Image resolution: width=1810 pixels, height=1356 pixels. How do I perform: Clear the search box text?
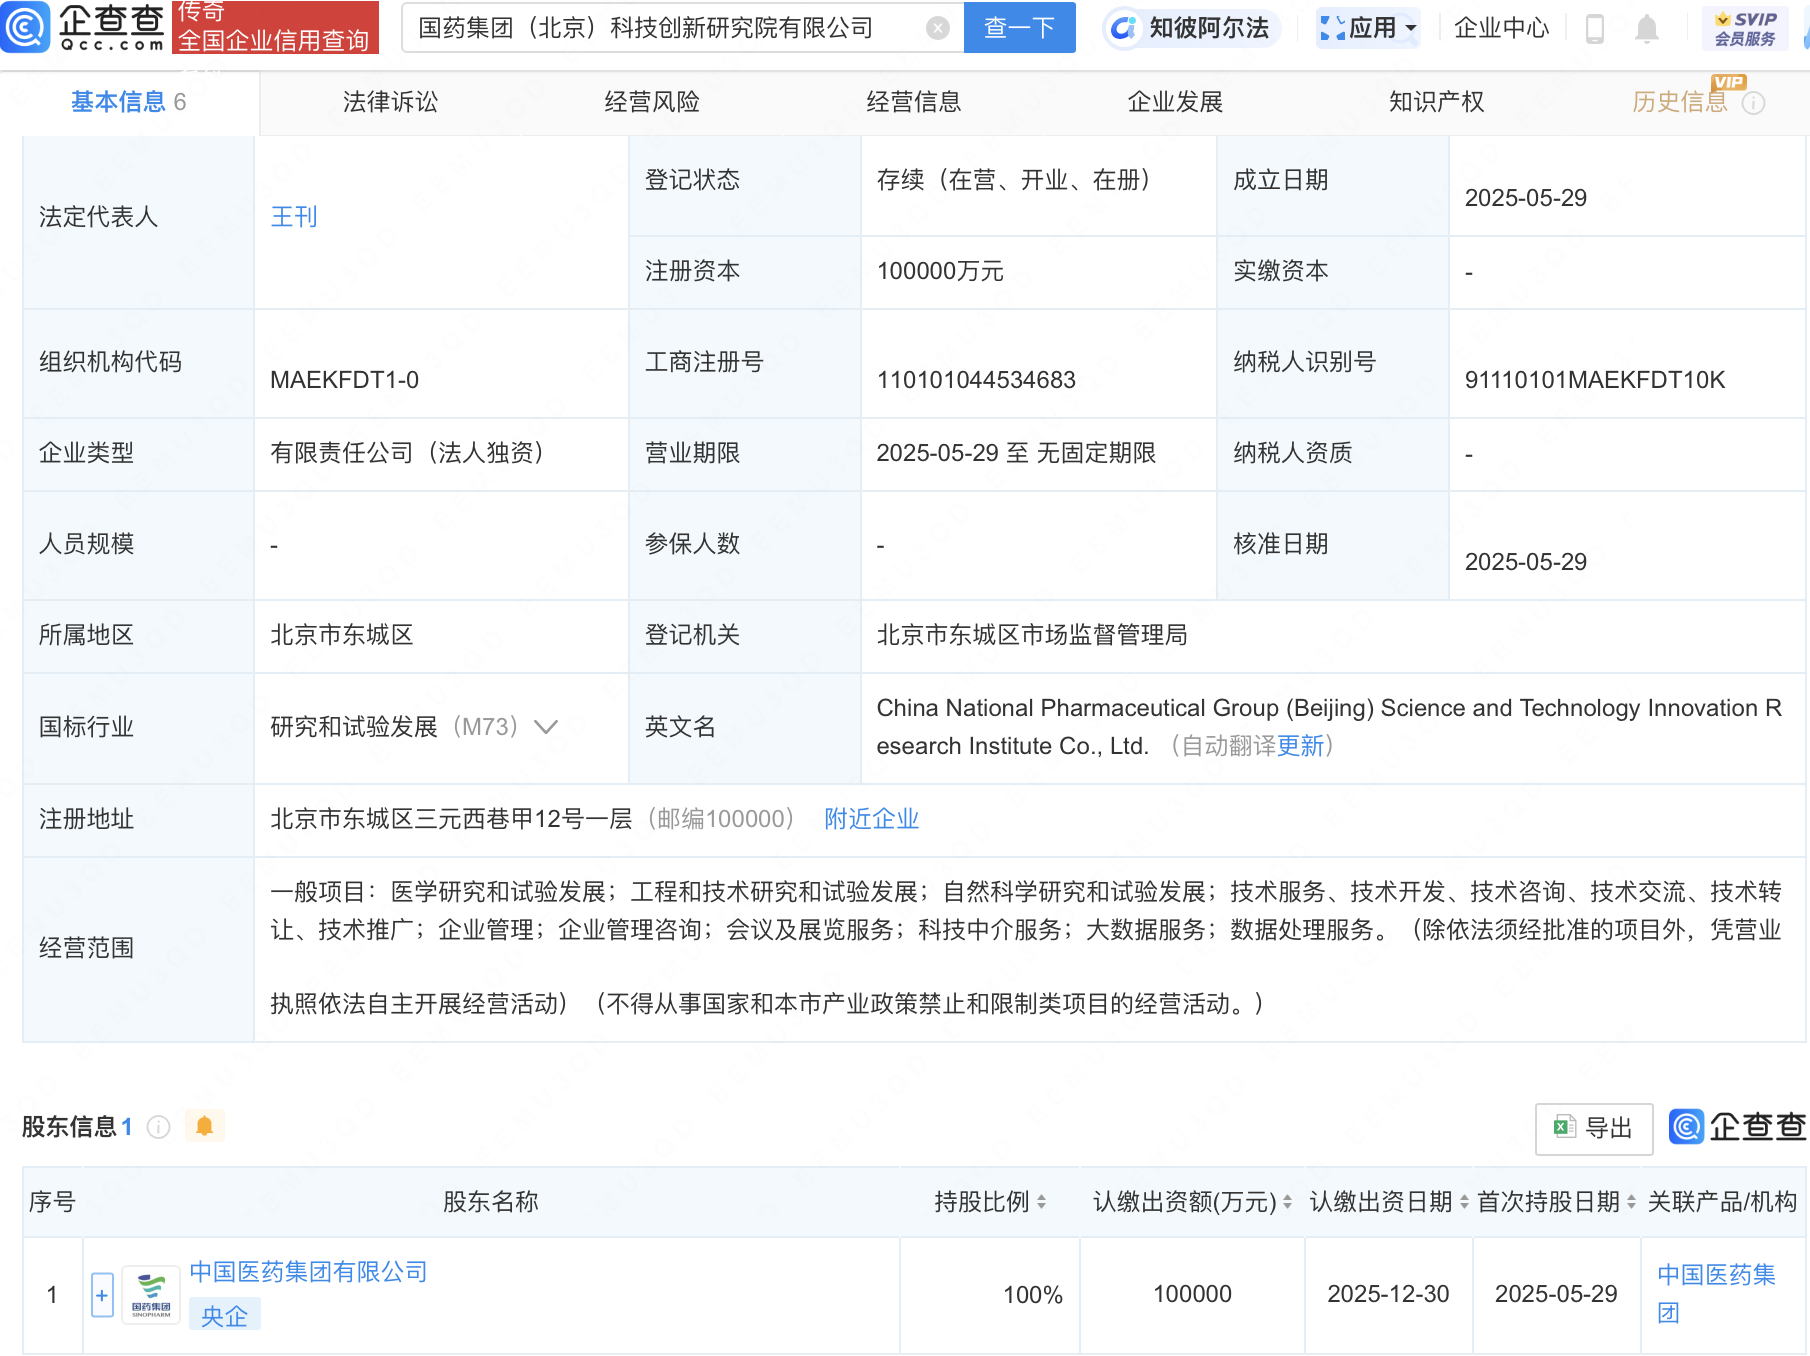coord(937,28)
